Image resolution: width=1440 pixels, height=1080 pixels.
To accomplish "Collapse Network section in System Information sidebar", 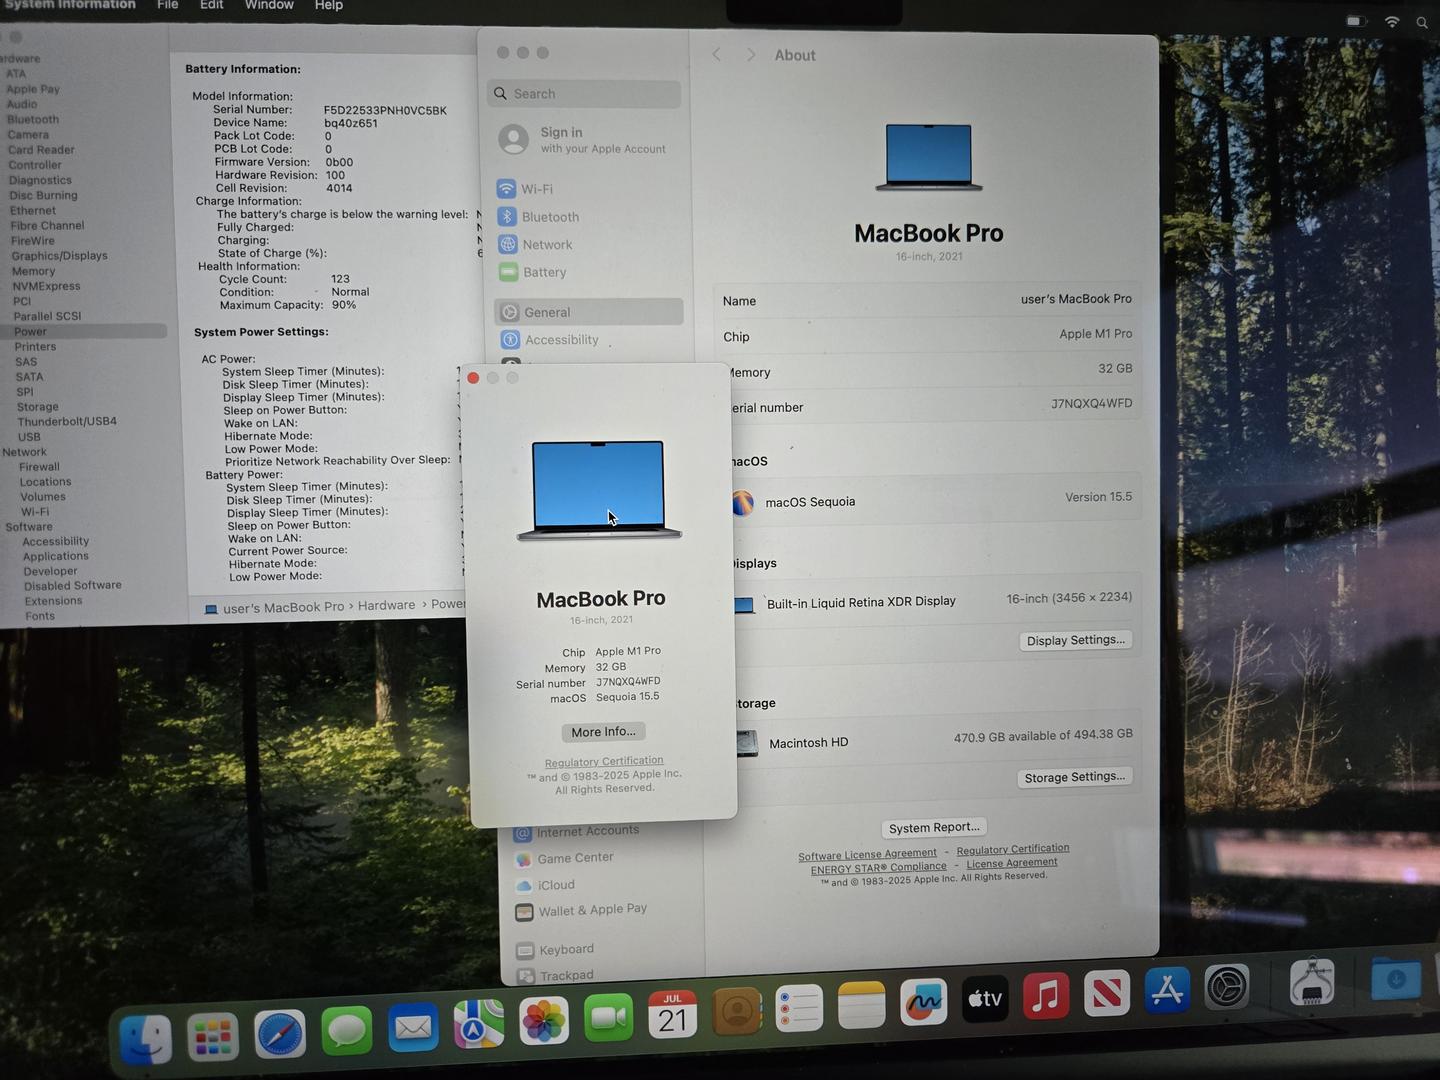I will coord(24,452).
